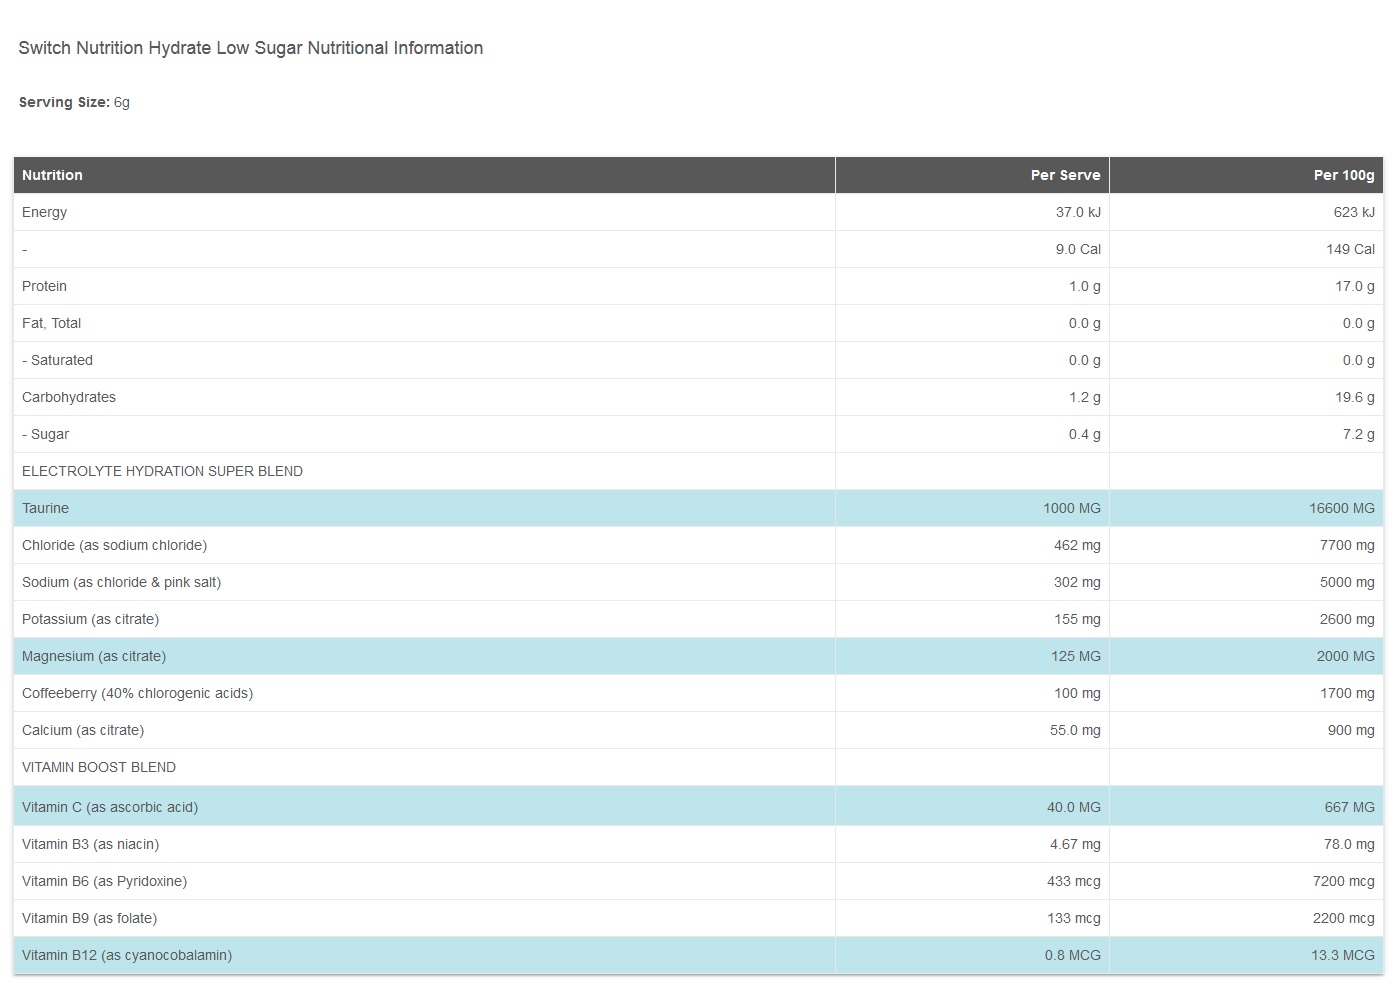
Task: Click the '0.8 MCG' value
Action: coord(1073,955)
